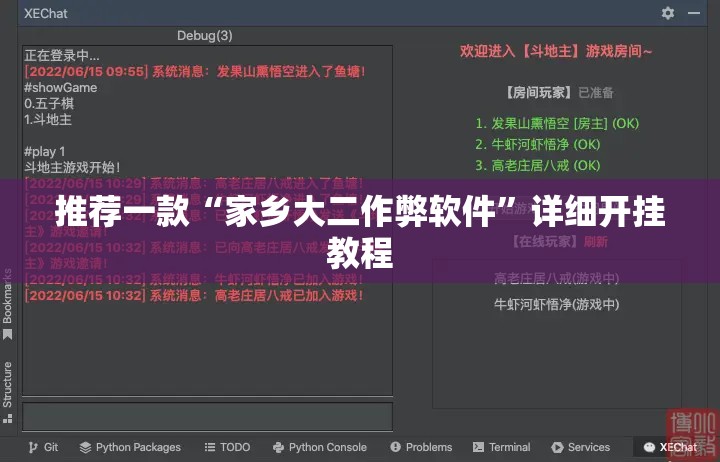The image size is (720, 462).
Task: Open the Services tool window
Action: tap(581, 447)
